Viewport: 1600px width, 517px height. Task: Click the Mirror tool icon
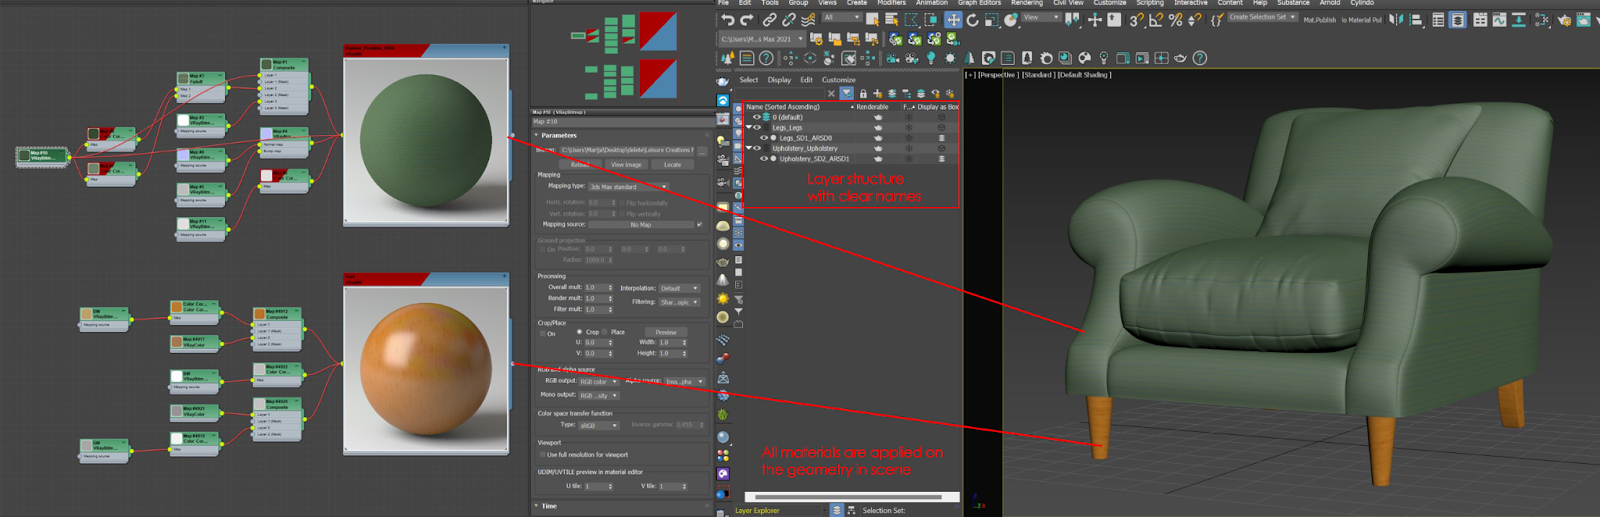[1396, 20]
